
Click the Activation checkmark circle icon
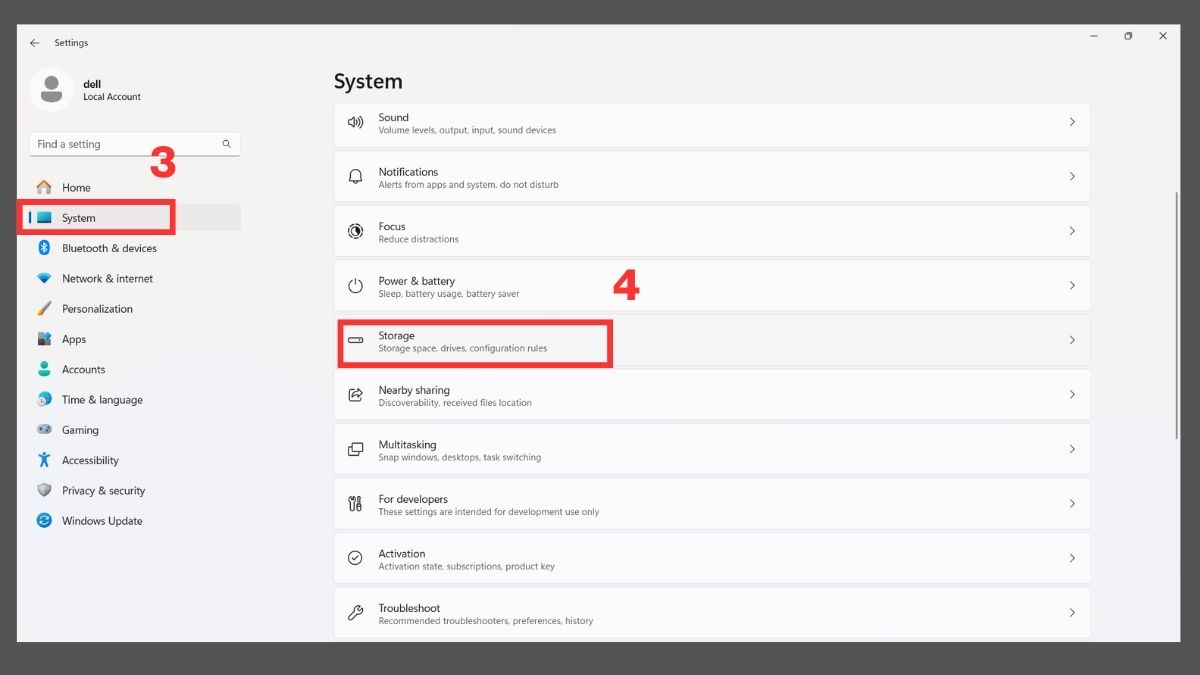point(355,558)
